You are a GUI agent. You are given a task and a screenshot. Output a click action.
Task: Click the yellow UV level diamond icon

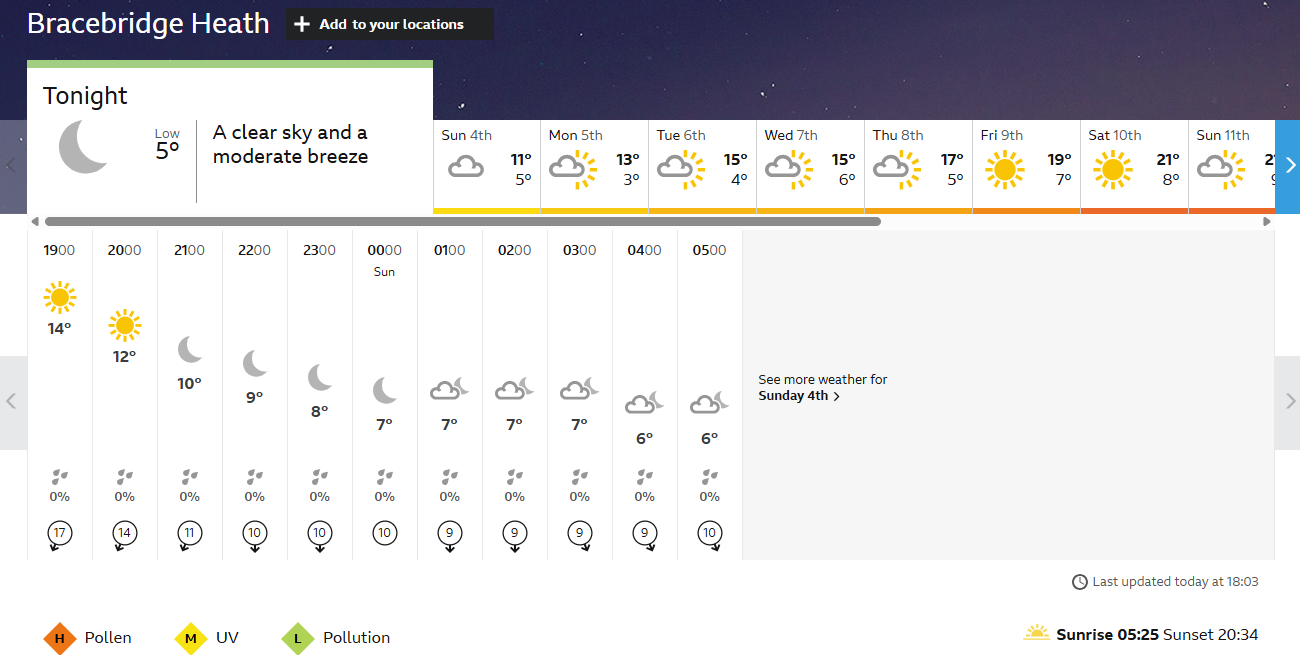(191, 638)
